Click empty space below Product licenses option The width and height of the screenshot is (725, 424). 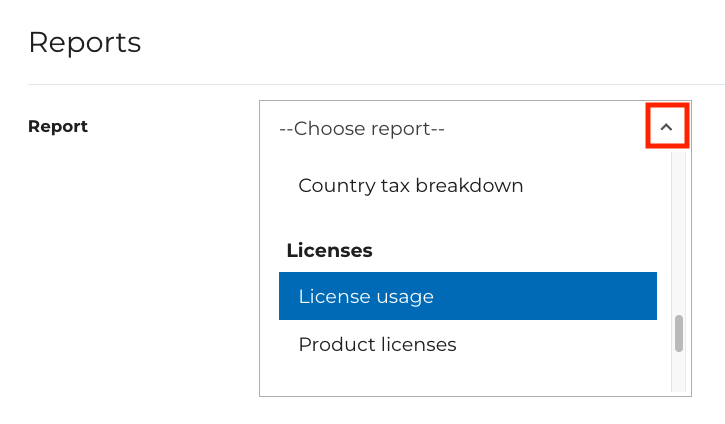coord(467,381)
